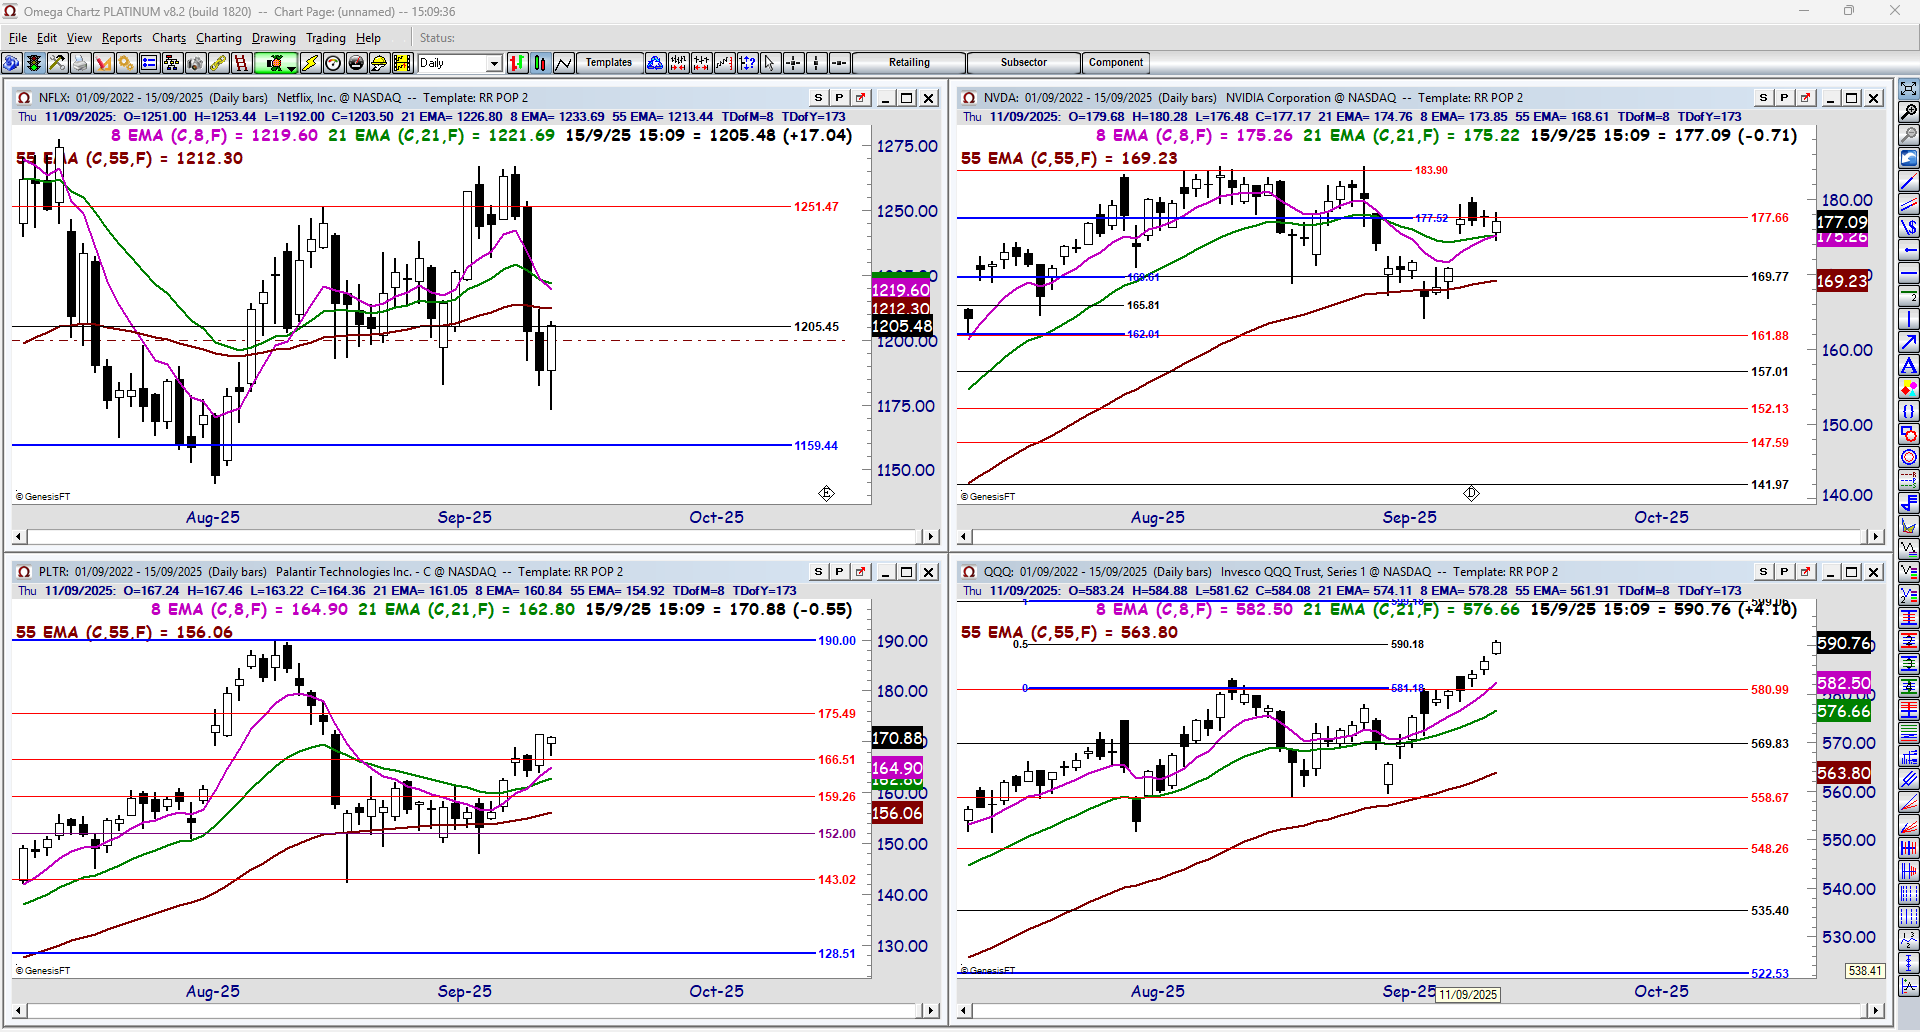This screenshot has height=1032, width=1920.
Task: Click the white gauge dial icon
Action: click(x=333, y=63)
